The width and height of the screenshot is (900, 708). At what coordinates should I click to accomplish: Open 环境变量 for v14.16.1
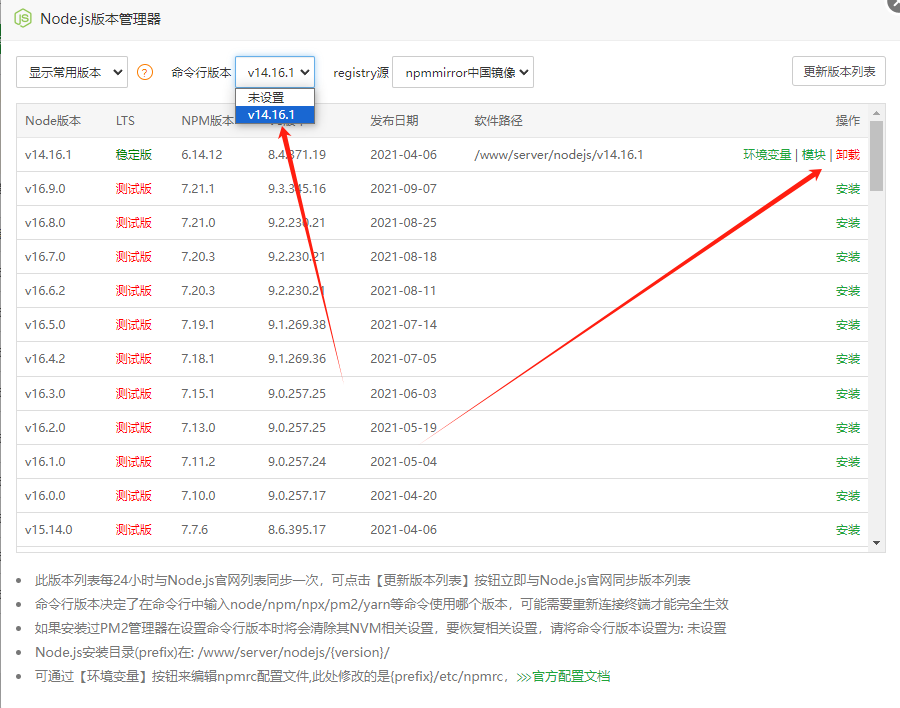tap(767, 155)
